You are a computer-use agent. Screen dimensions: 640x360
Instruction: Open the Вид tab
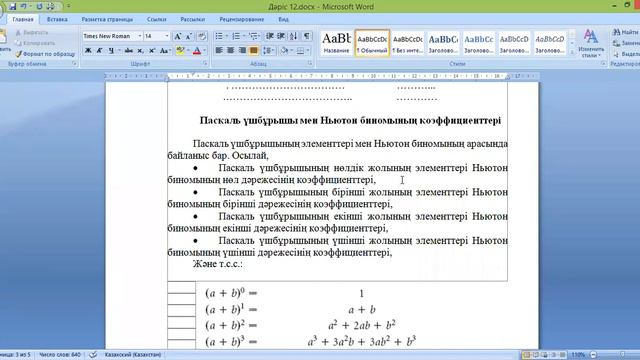tap(283, 19)
